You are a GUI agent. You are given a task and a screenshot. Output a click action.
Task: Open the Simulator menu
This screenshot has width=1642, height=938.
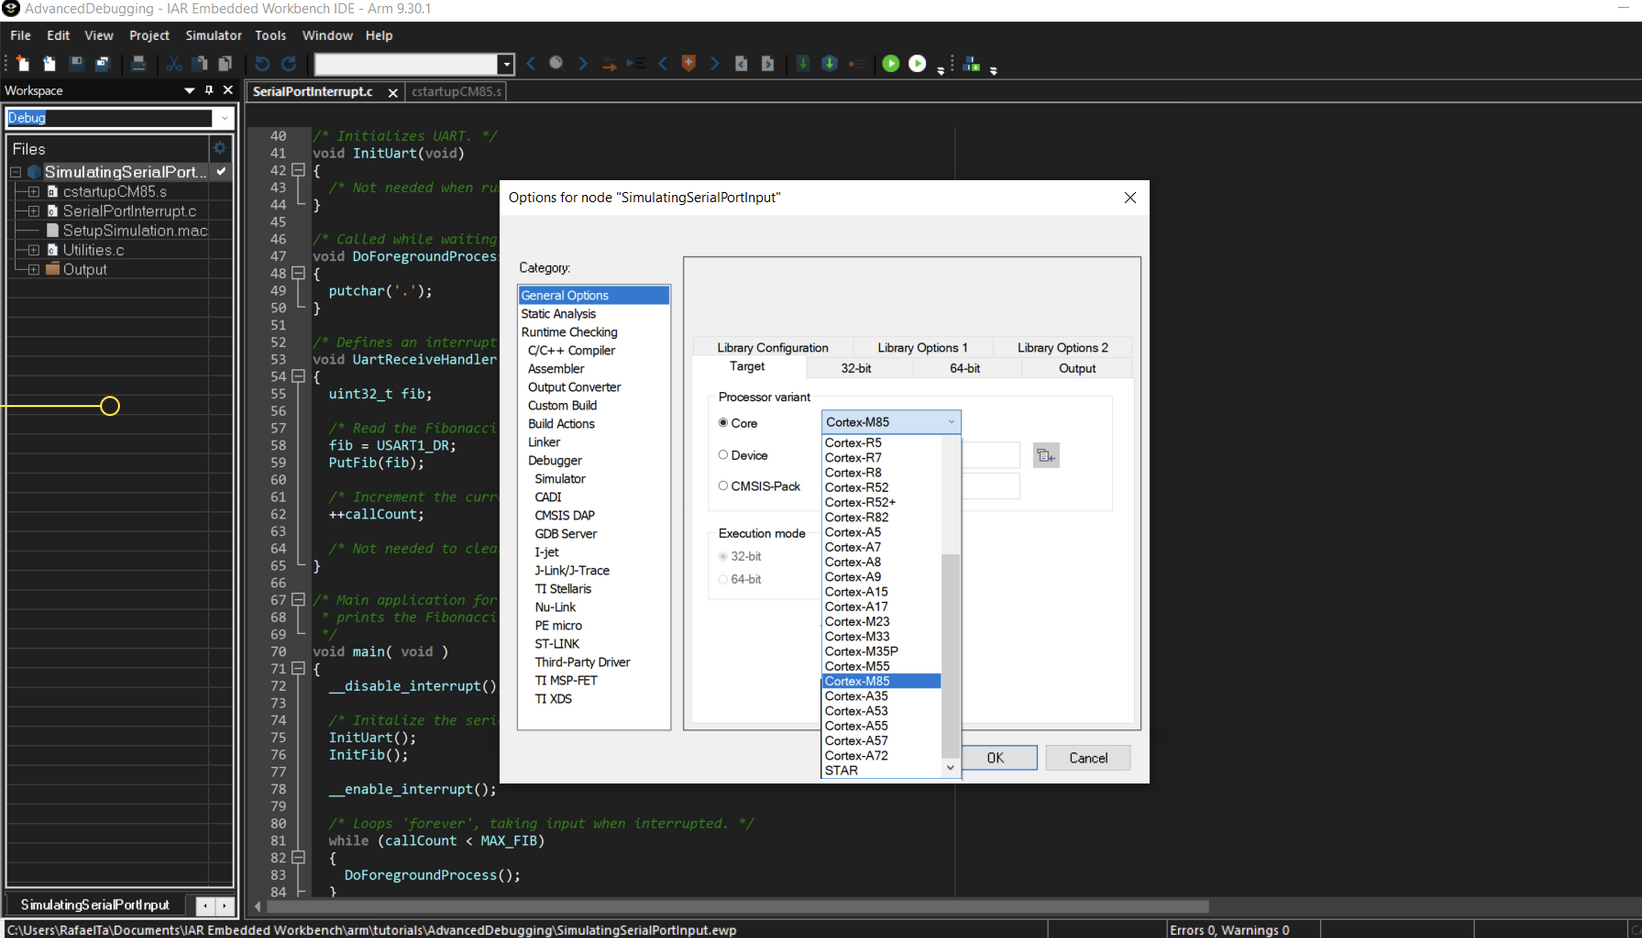(x=213, y=35)
